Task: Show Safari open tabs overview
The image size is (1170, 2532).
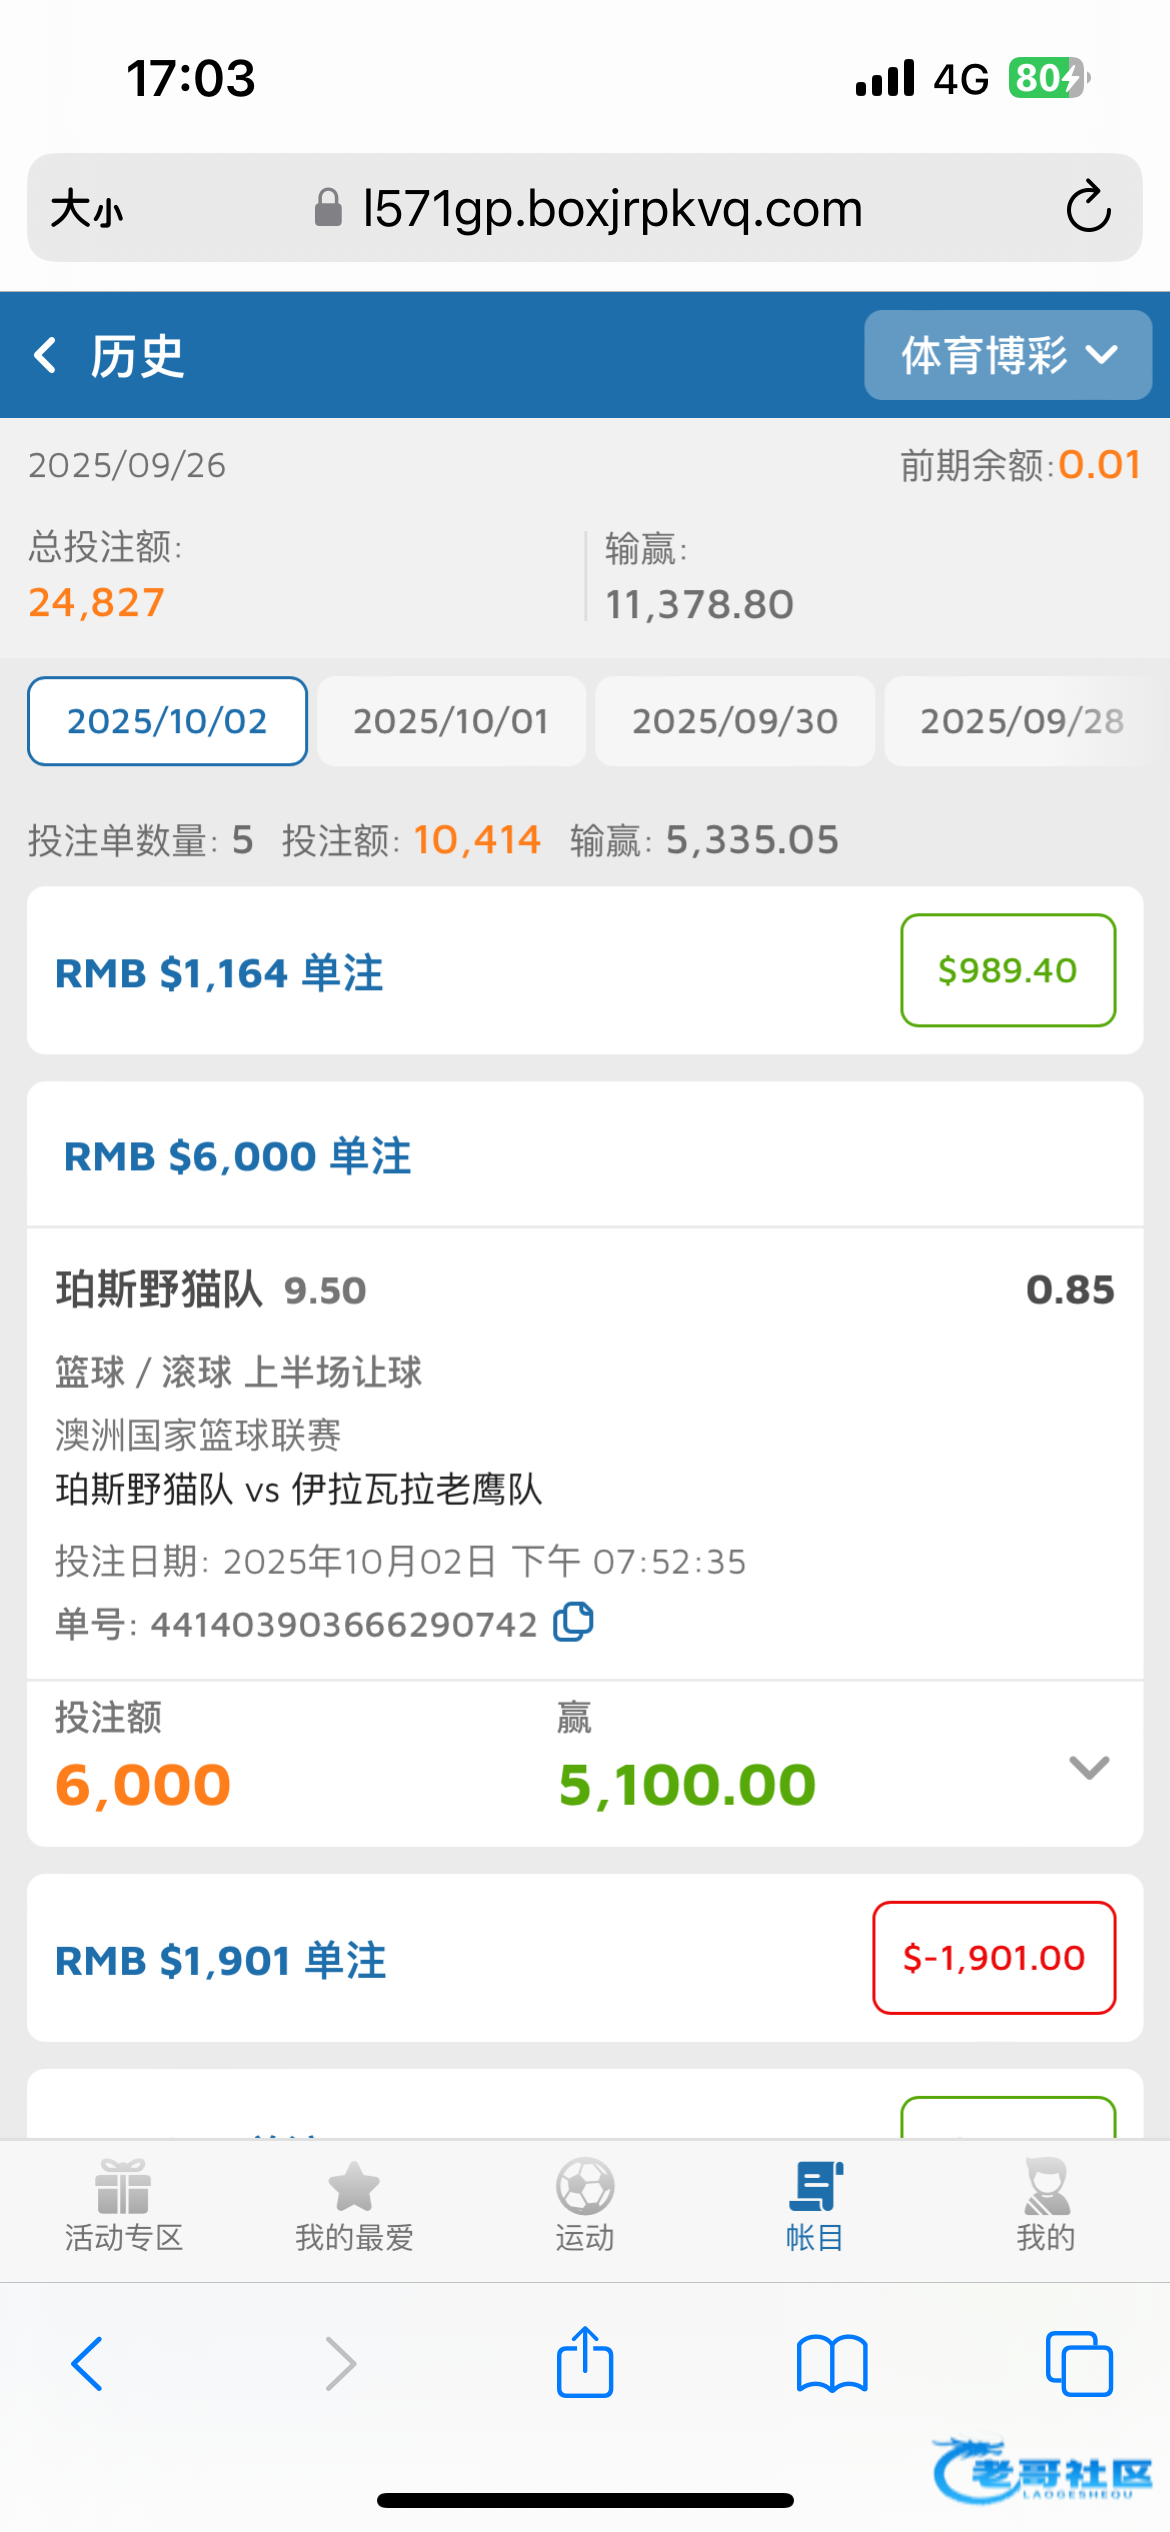Action: (1078, 2364)
